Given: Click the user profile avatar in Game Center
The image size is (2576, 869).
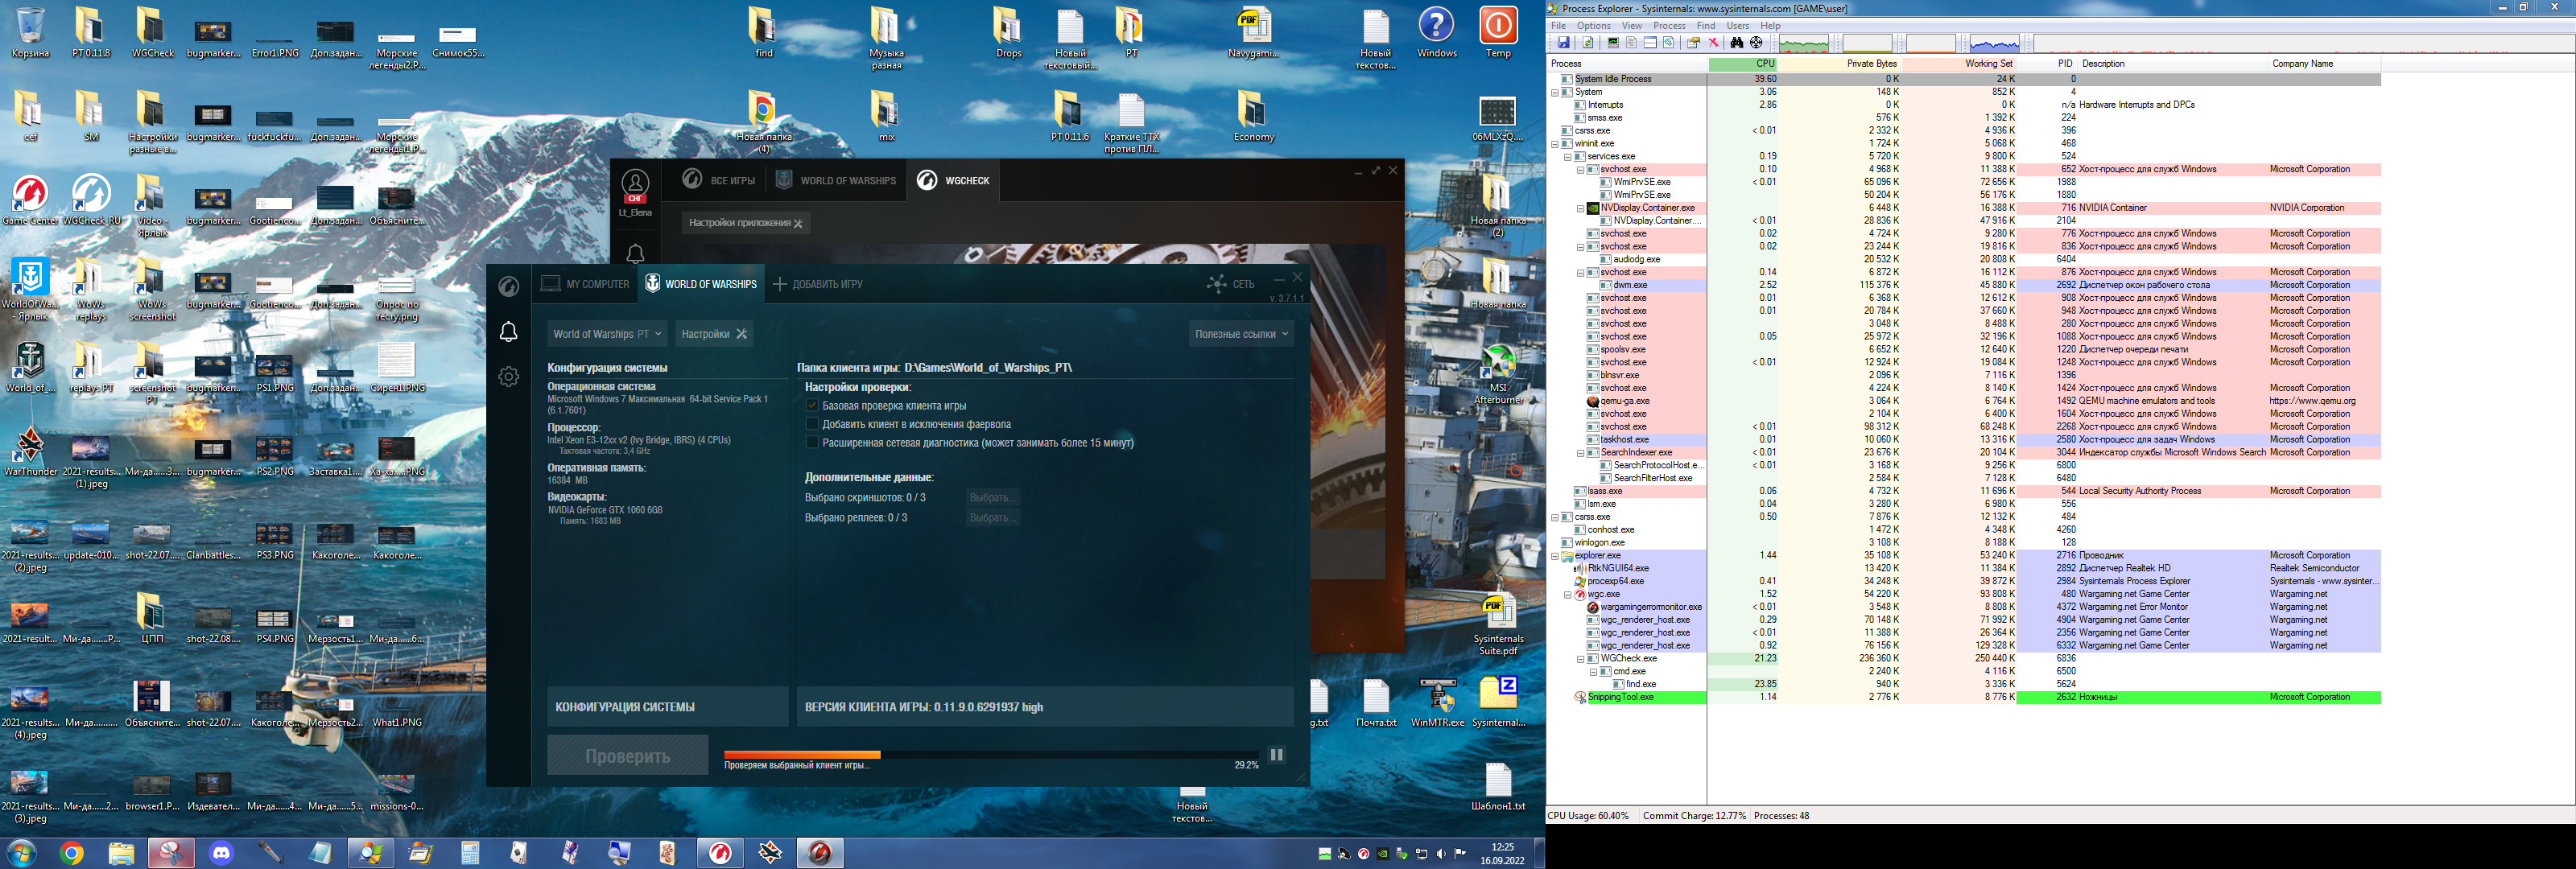Looking at the screenshot, I should click(x=635, y=183).
